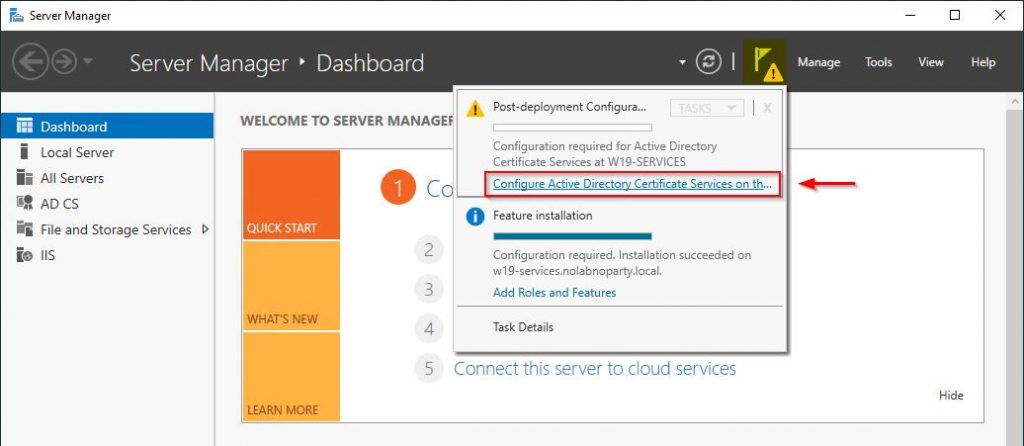1024x446 pixels.
Task: Click the IIS role icon
Action: [x=24, y=255]
